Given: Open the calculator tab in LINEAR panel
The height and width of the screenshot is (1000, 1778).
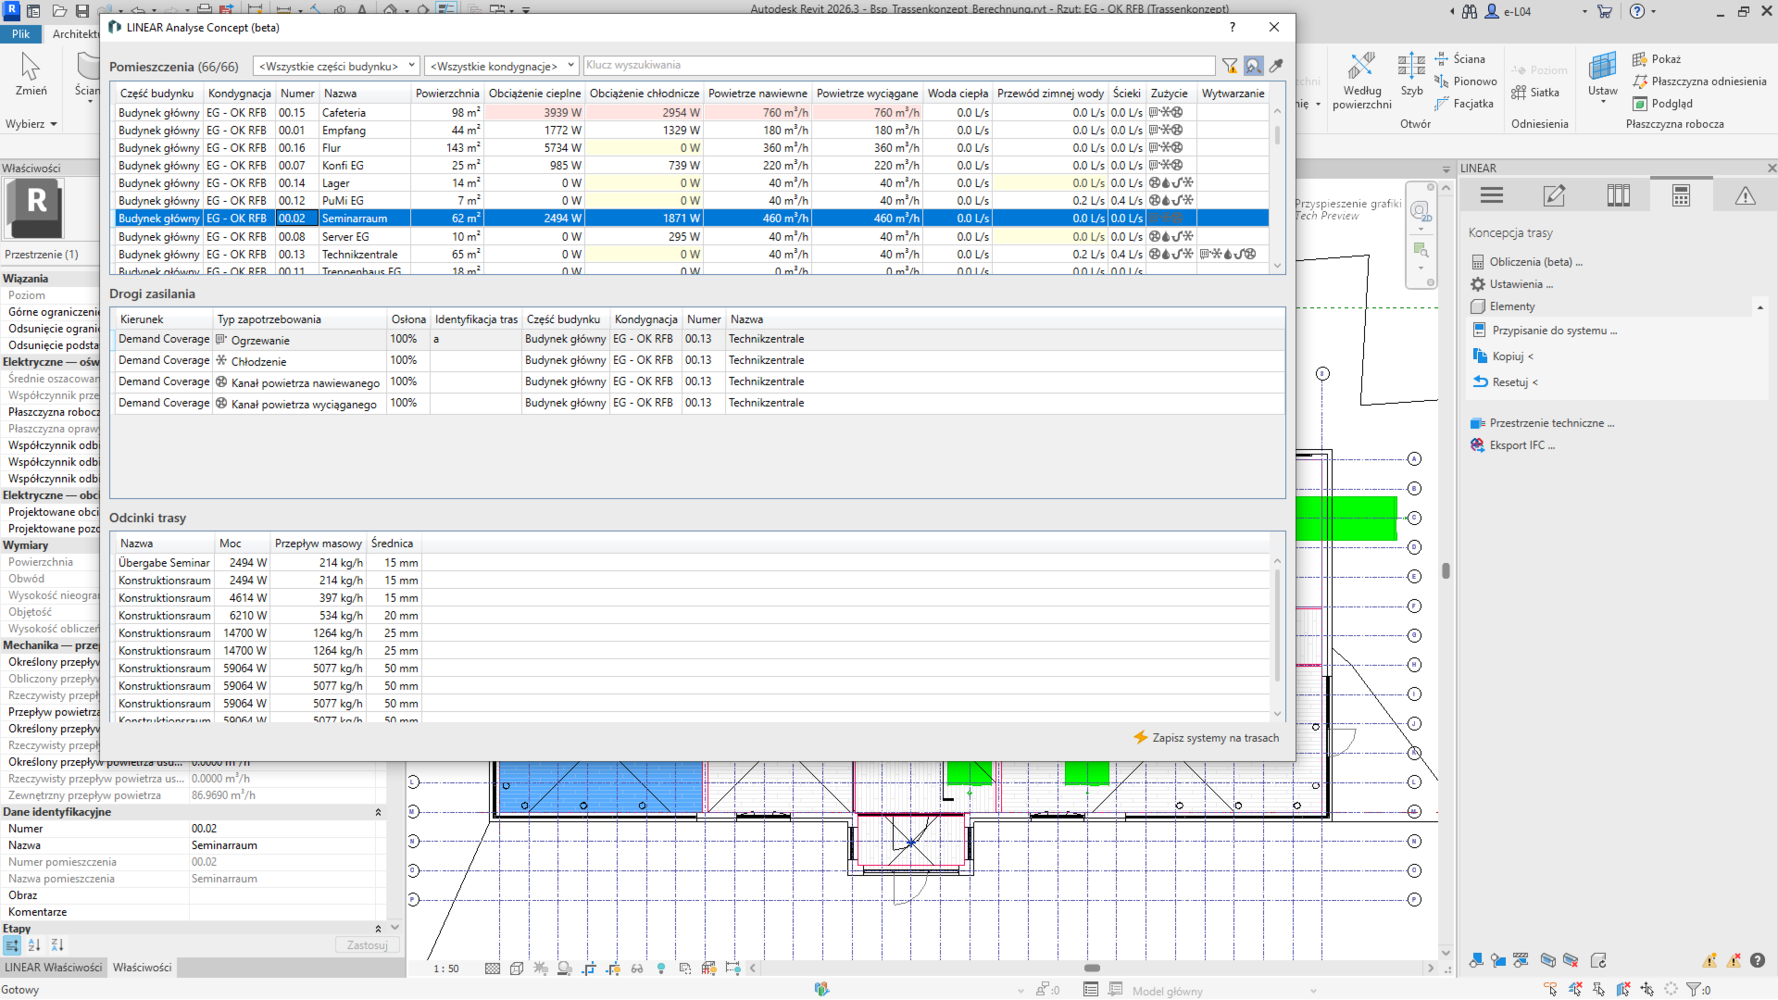Looking at the screenshot, I should click(x=1681, y=196).
